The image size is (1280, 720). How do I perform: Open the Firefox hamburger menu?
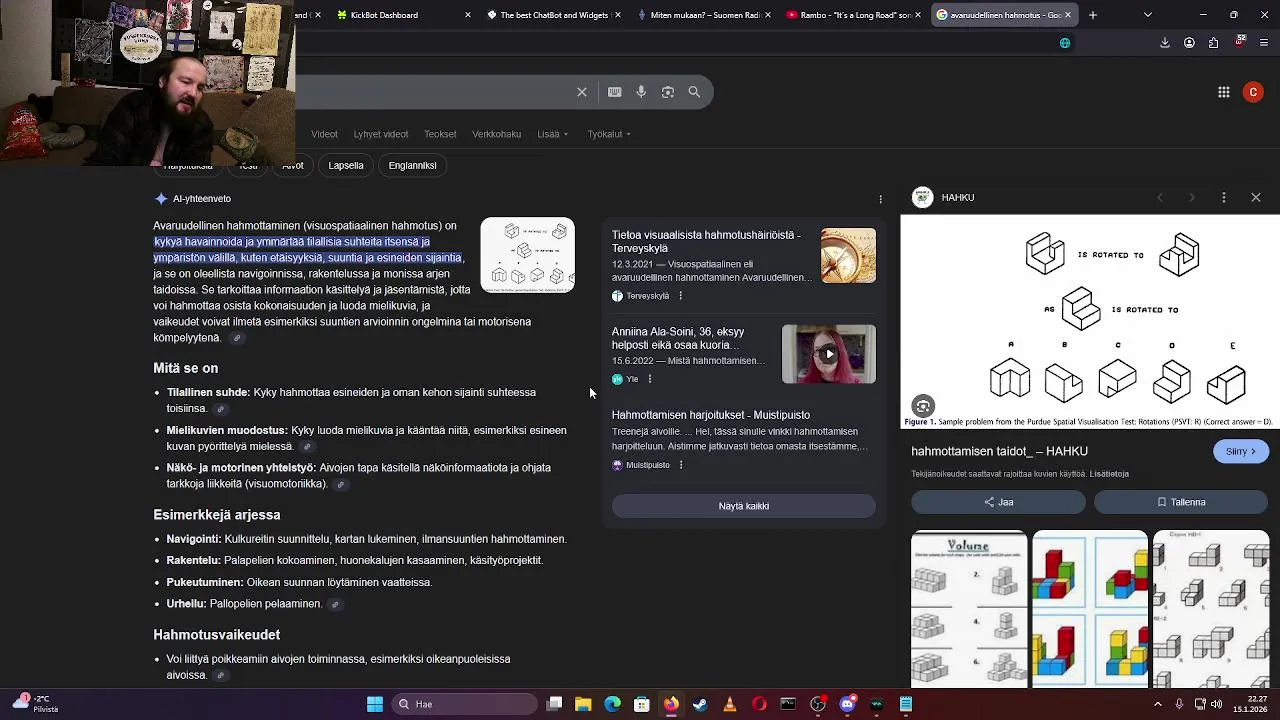click(1264, 43)
